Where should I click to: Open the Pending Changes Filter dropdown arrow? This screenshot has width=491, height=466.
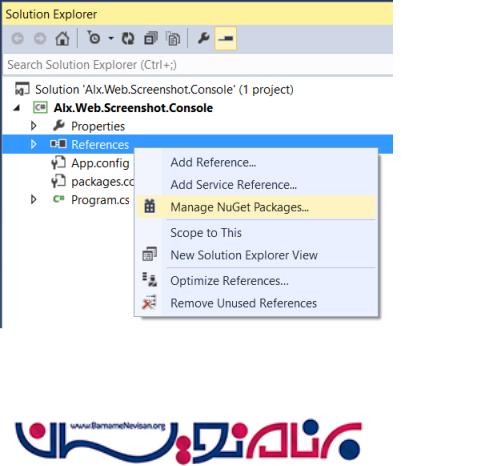[111, 38]
